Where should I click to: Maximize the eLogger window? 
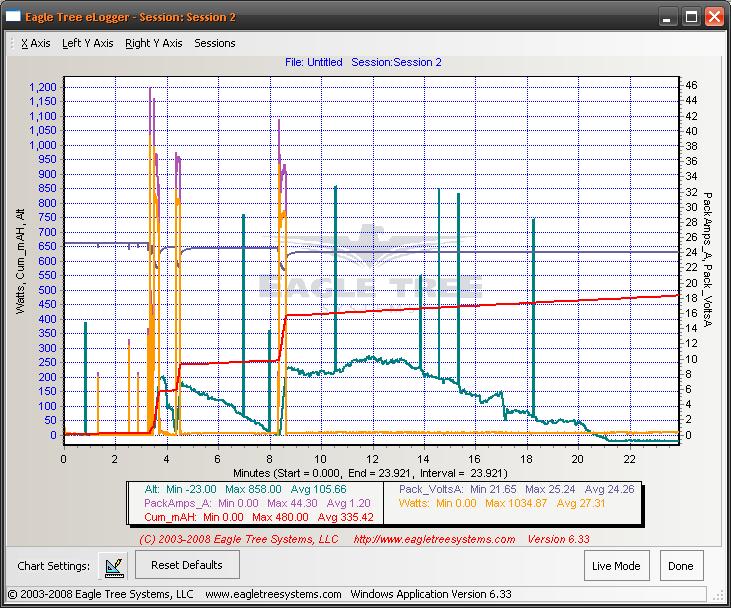(691, 17)
